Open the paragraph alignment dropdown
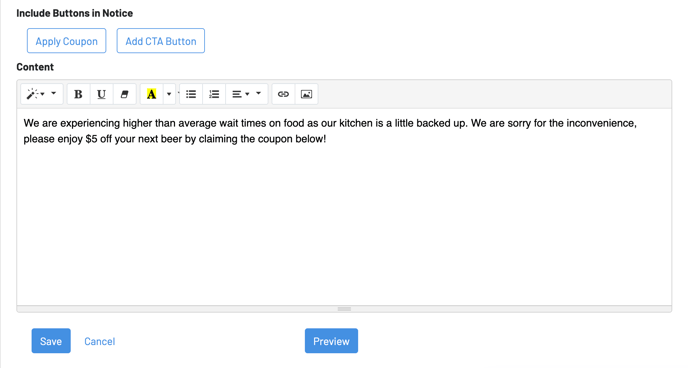This screenshot has height=368, width=688. [x=247, y=94]
